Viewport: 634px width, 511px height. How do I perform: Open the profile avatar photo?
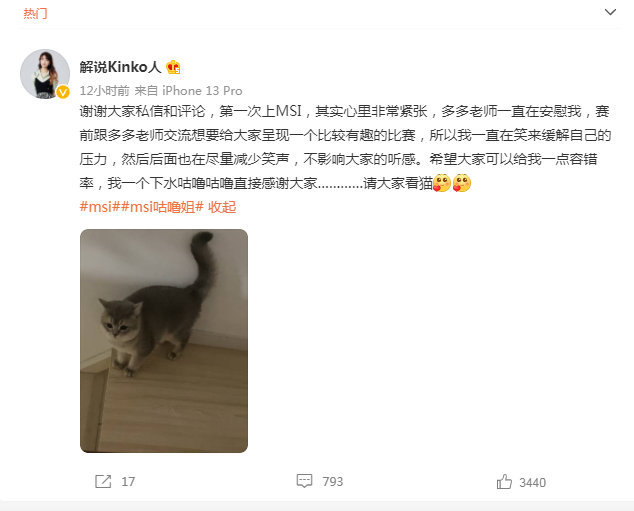45,74
